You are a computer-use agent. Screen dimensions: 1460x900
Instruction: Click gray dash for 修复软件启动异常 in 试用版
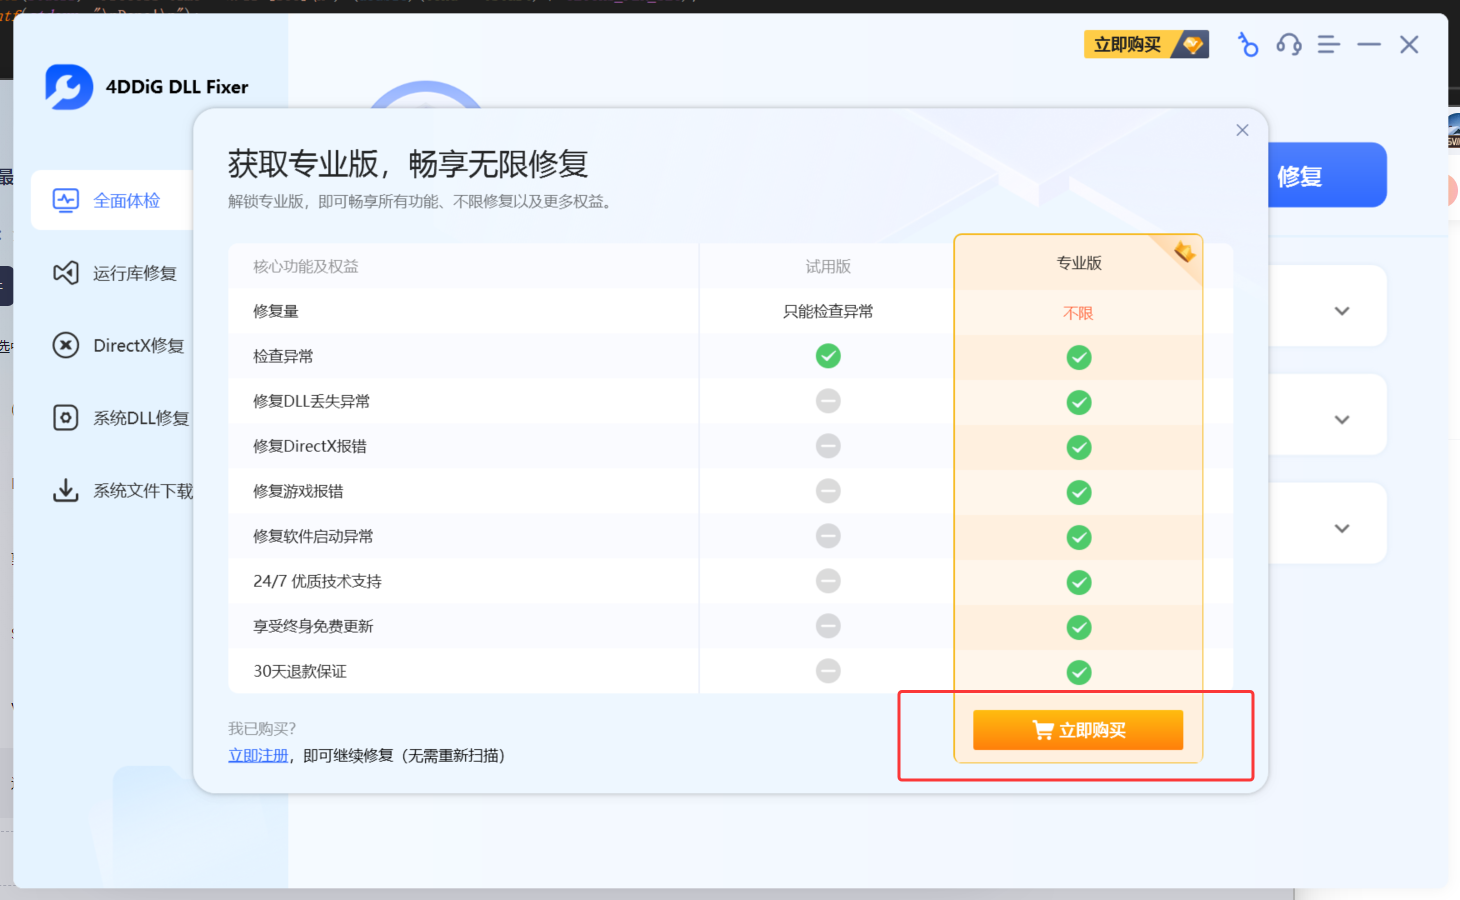click(x=828, y=536)
